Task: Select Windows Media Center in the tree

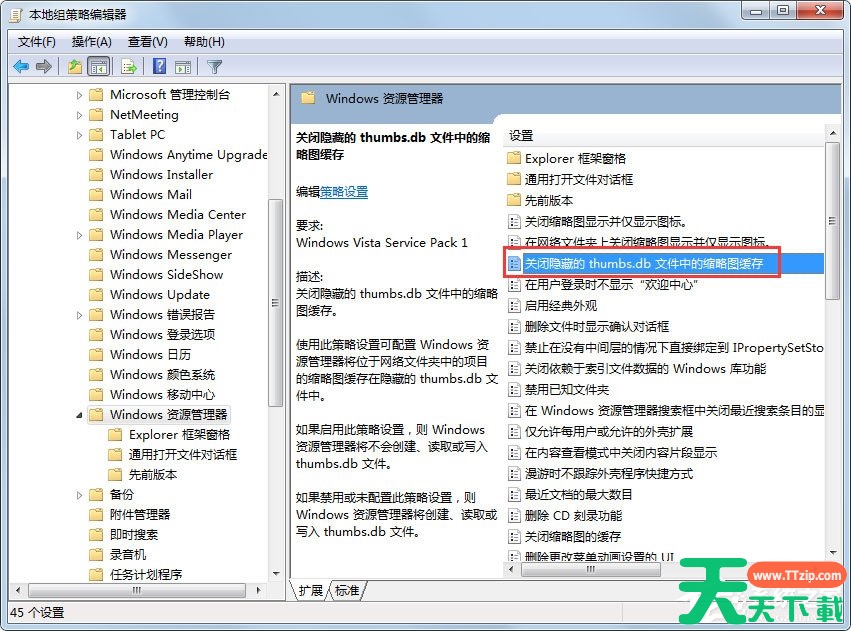Action: click(x=177, y=215)
